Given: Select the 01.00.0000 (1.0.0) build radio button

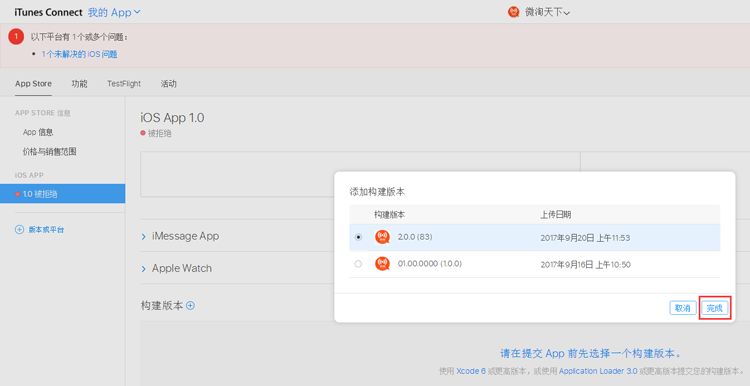Looking at the screenshot, I should tap(358, 264).
